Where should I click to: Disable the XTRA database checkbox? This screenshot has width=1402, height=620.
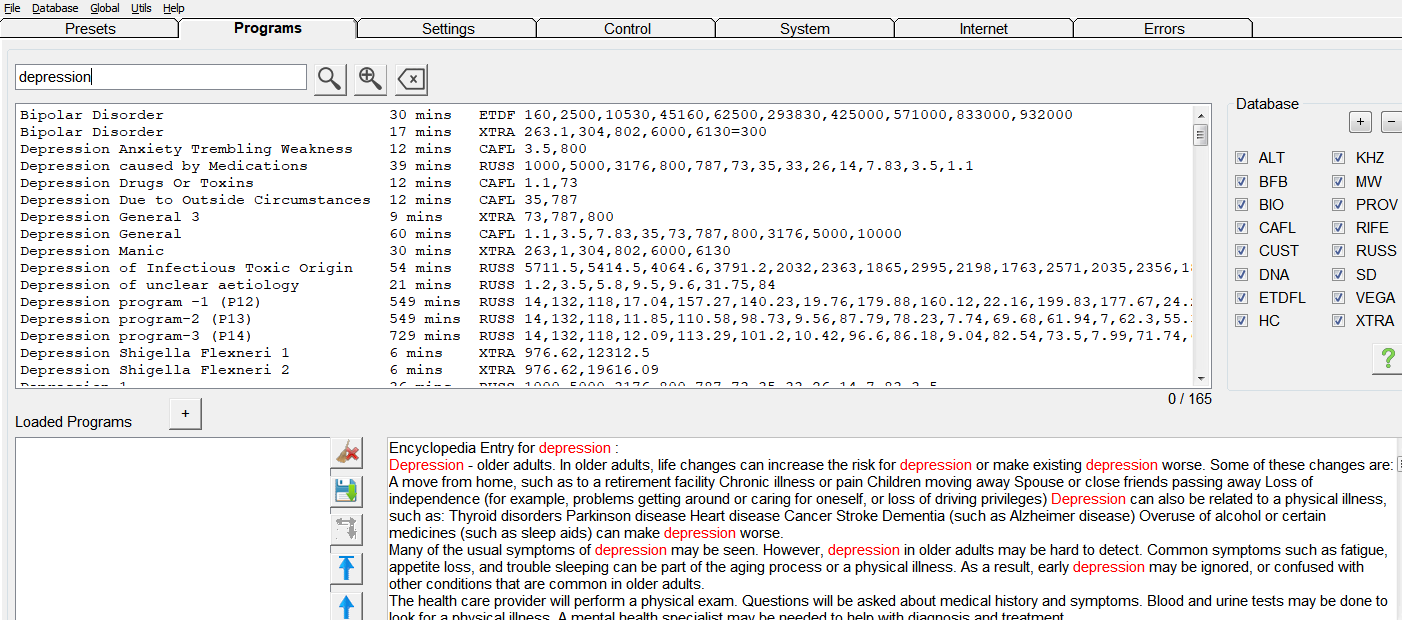pos(1339,321)
